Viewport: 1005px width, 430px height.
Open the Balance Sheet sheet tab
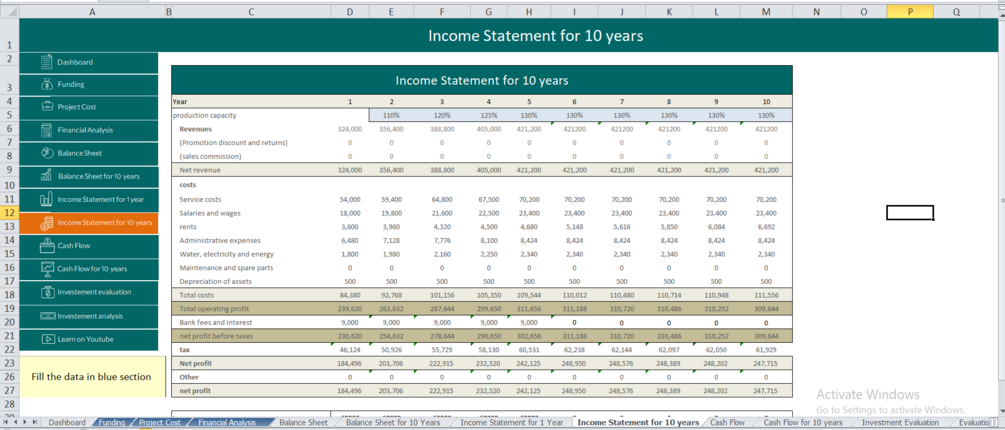[303, 423]
